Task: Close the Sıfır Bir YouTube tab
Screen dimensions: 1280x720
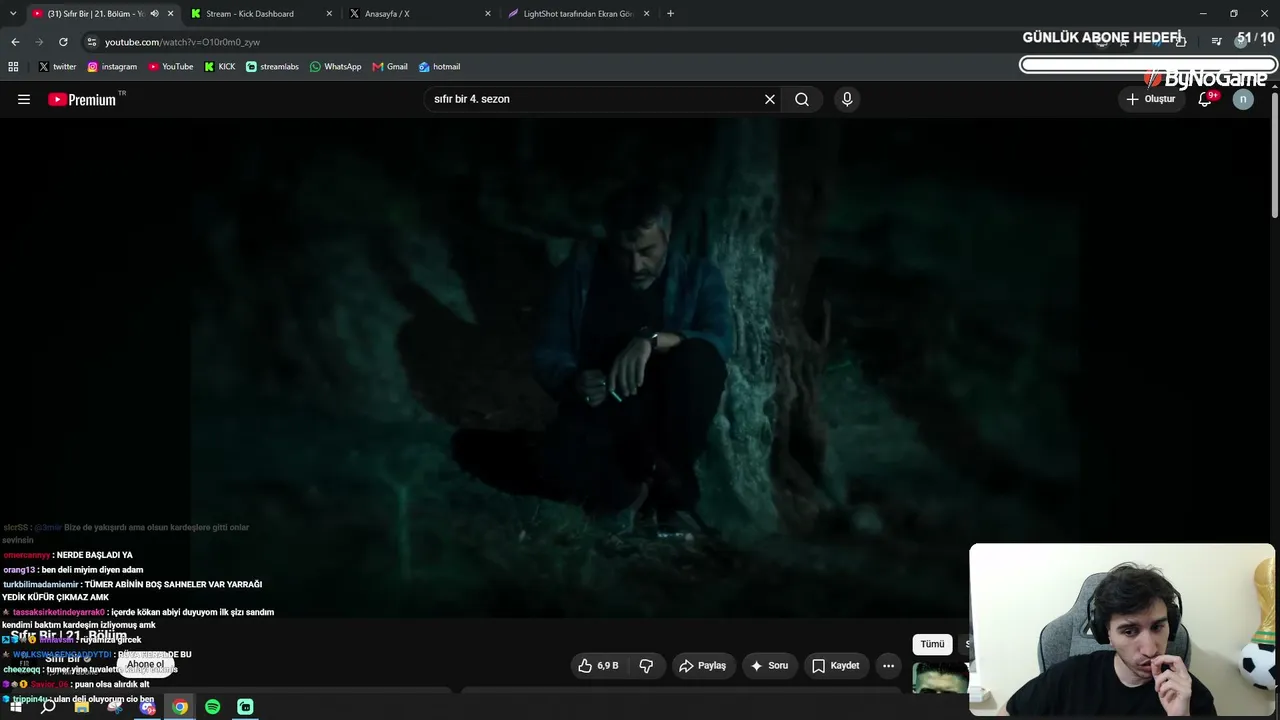Action: [x=171, y=14]
